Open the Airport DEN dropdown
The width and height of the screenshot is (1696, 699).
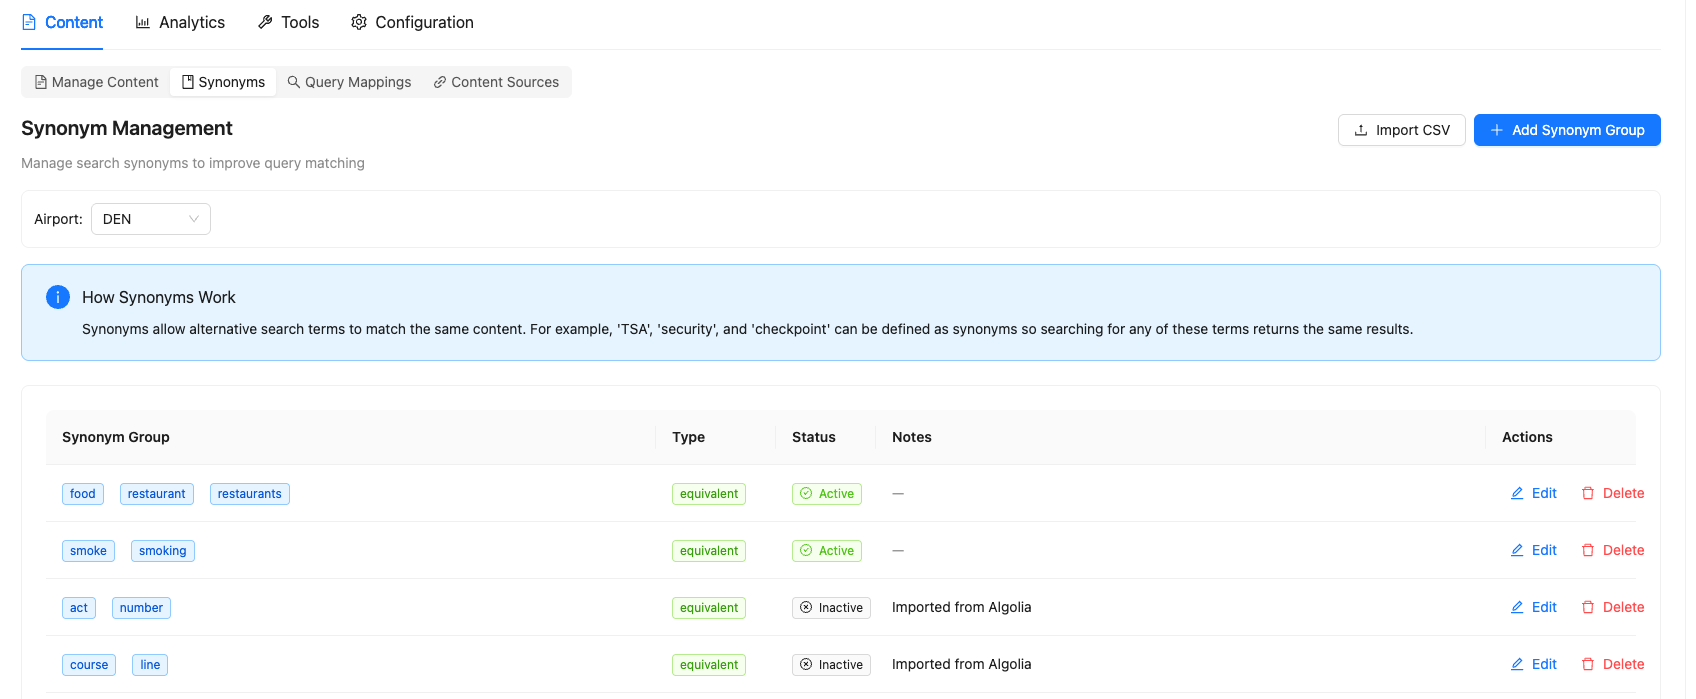(151, 219)
